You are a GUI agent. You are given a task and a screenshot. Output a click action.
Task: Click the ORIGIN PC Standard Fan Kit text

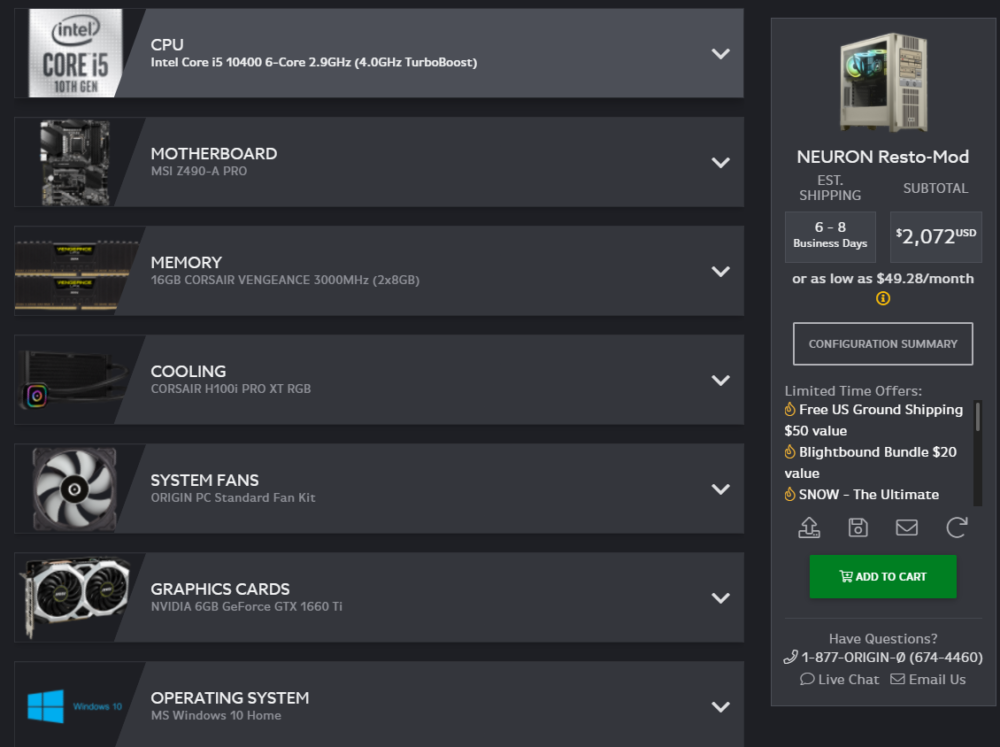pyautogui.click(x=233, y=498)
